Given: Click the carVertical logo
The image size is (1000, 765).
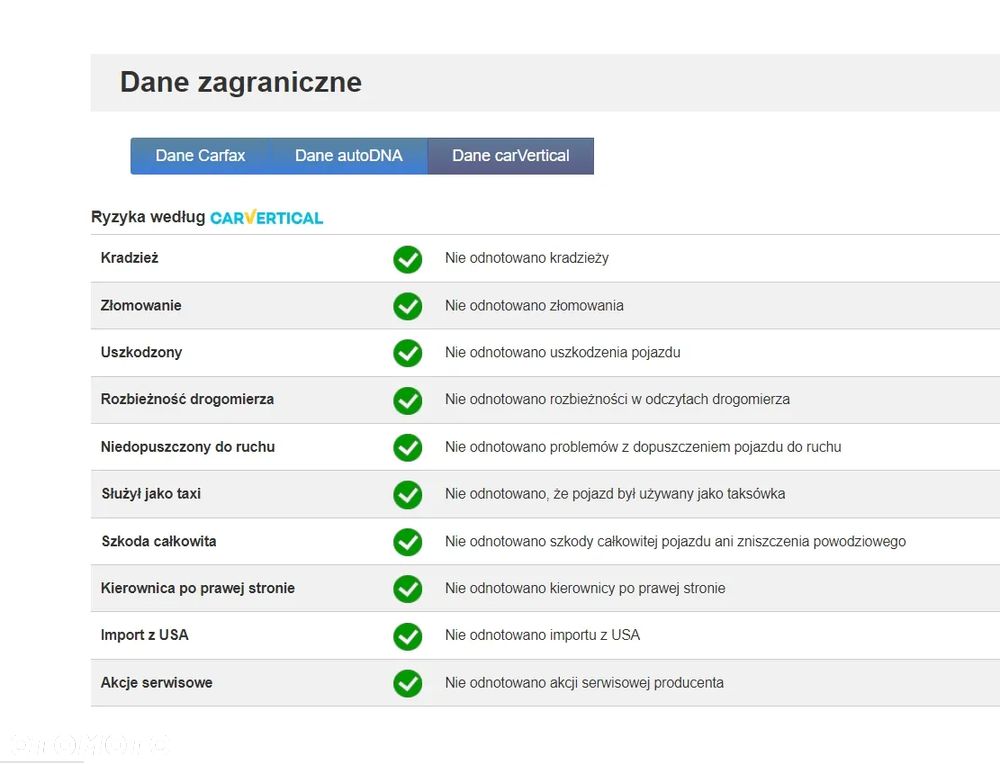Looking at the screenshot, I should pos(267,217).
